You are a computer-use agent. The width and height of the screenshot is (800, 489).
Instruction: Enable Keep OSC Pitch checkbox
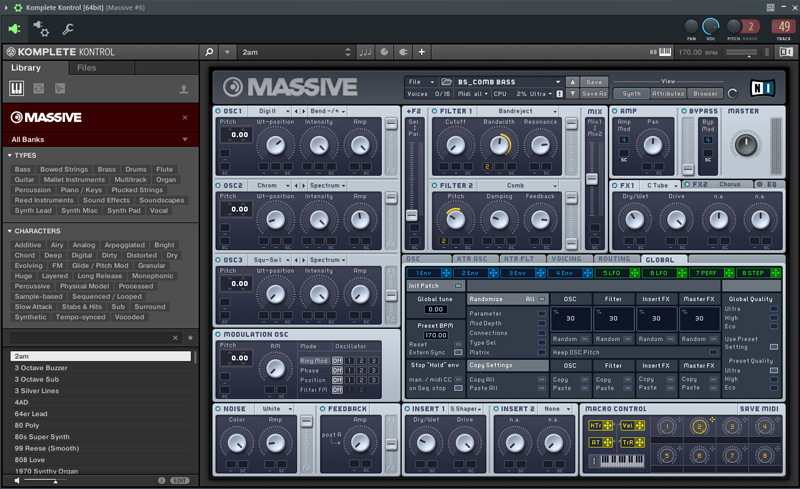713,352
